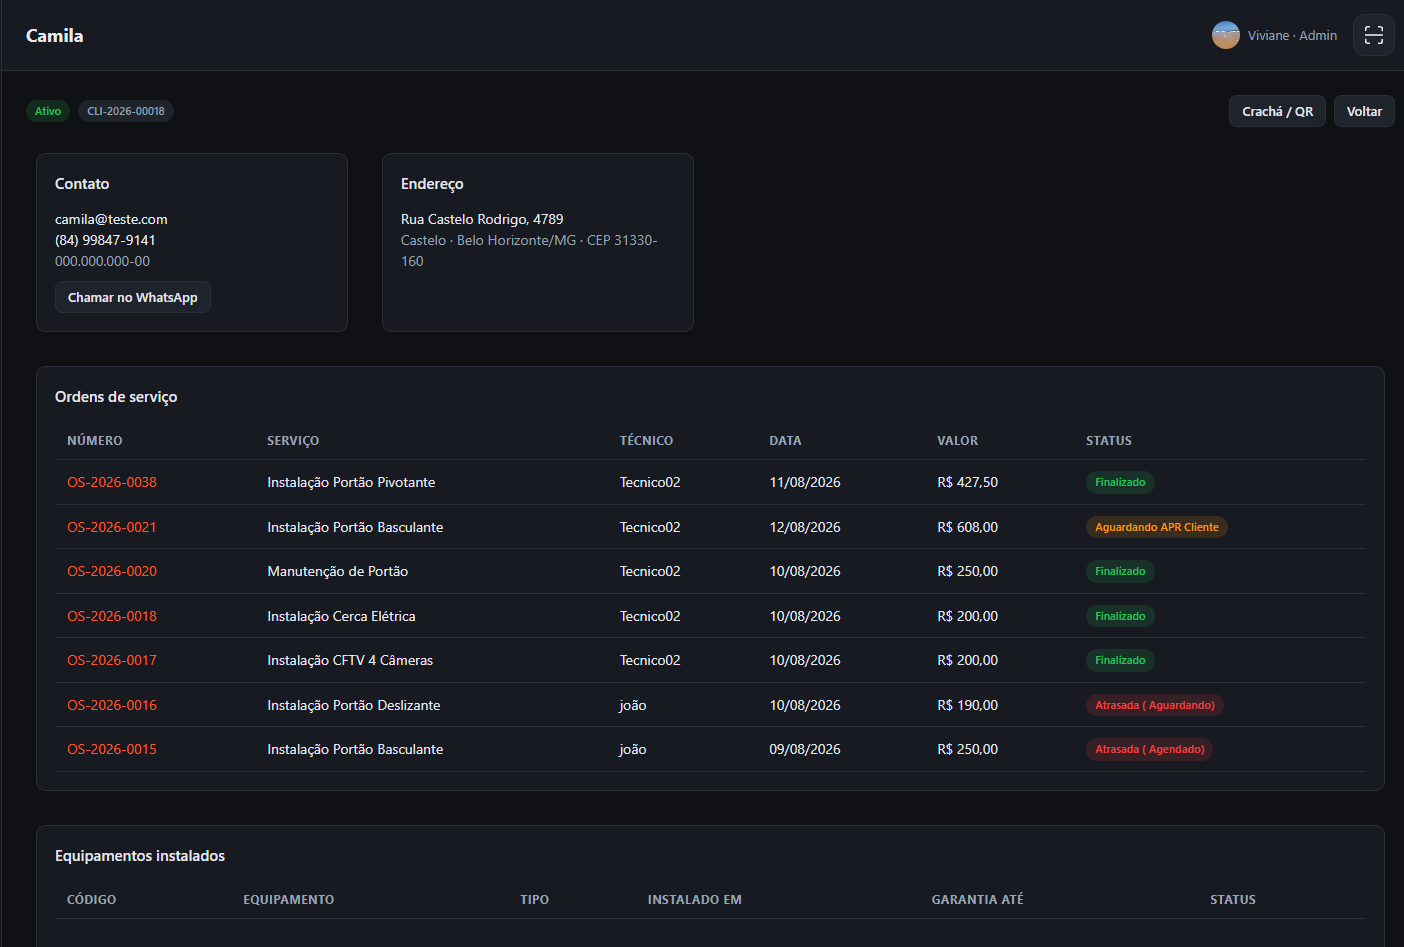This screenshot has width=1404, height=947.
Task: Open service order OS-2026-0016
Action: 112,705
